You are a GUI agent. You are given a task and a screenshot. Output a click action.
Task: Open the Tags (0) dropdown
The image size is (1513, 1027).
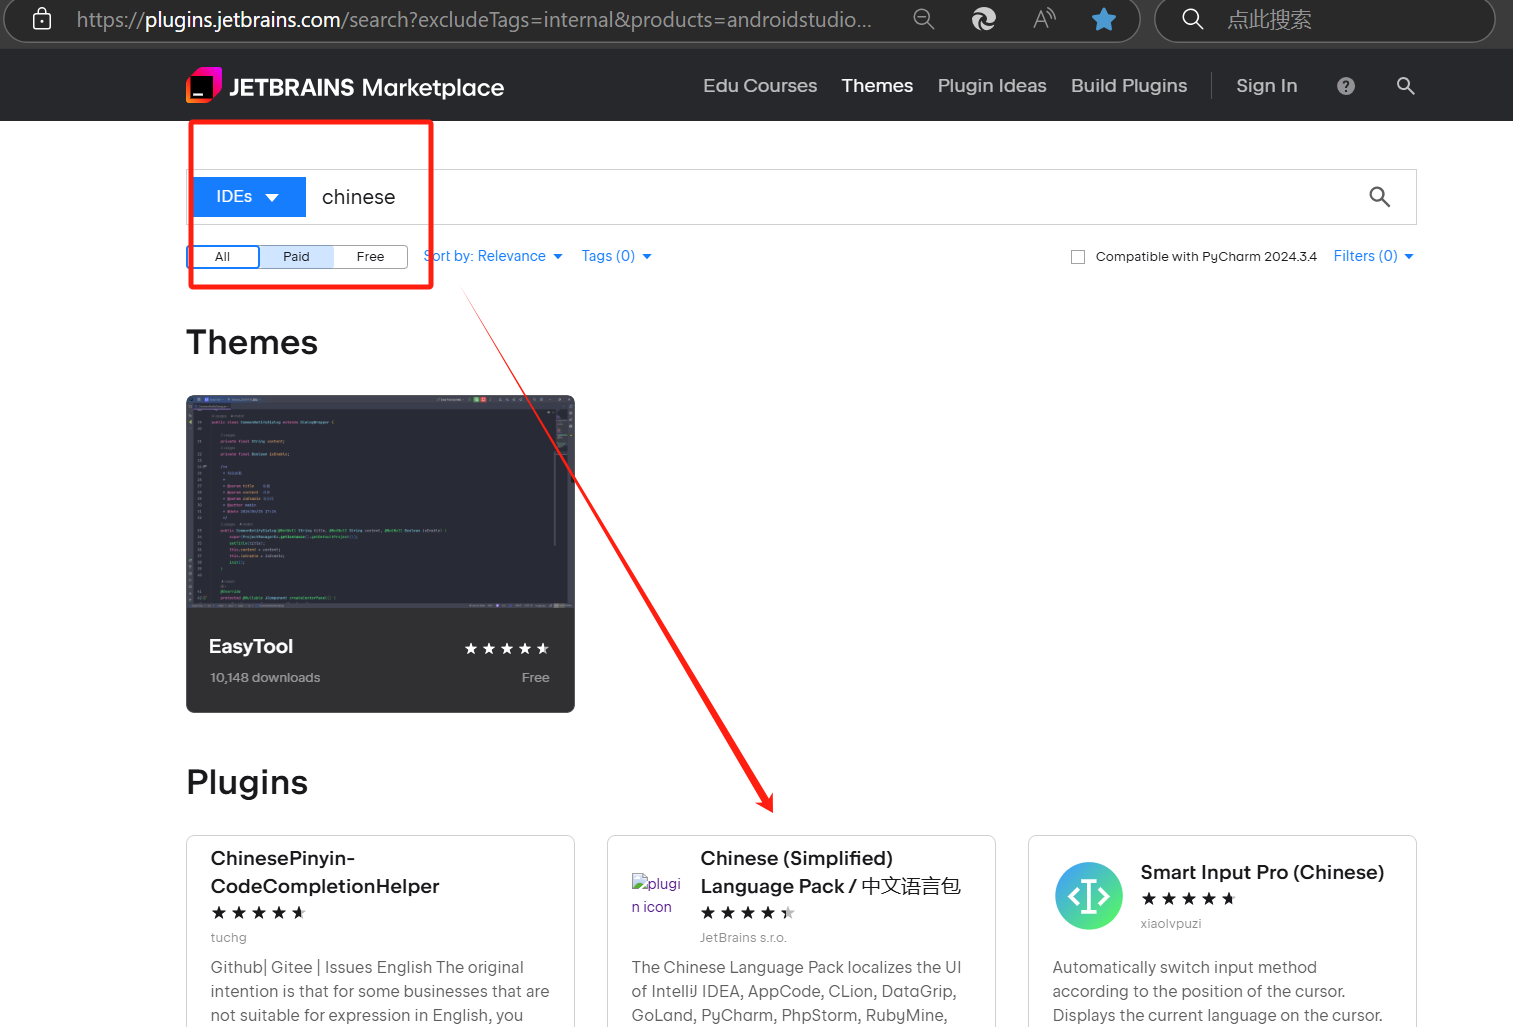(616, 256)
